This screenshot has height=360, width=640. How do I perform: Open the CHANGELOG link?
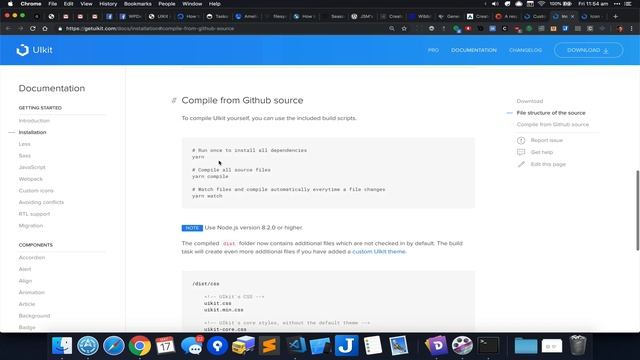[x=525, y=50]
